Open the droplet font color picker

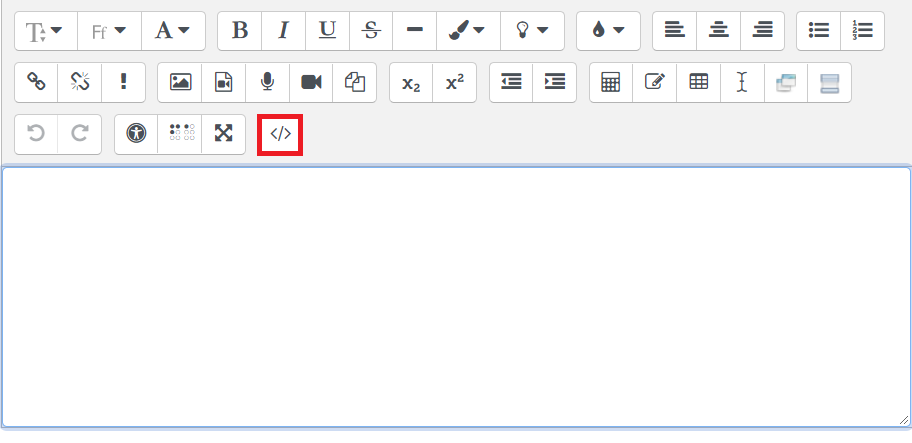click(608, 31)
